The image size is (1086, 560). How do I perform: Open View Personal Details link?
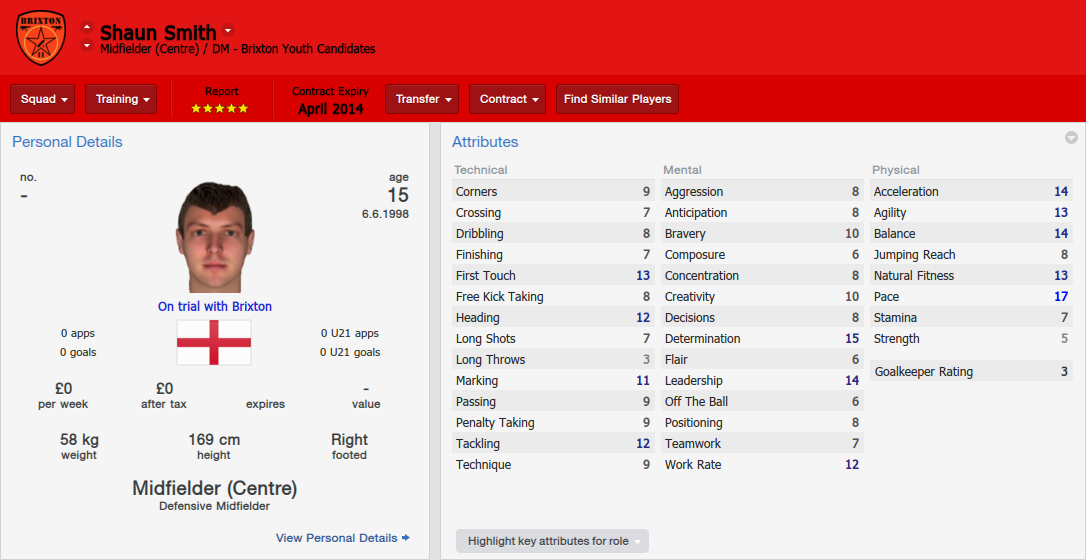(x=337, y=538)
